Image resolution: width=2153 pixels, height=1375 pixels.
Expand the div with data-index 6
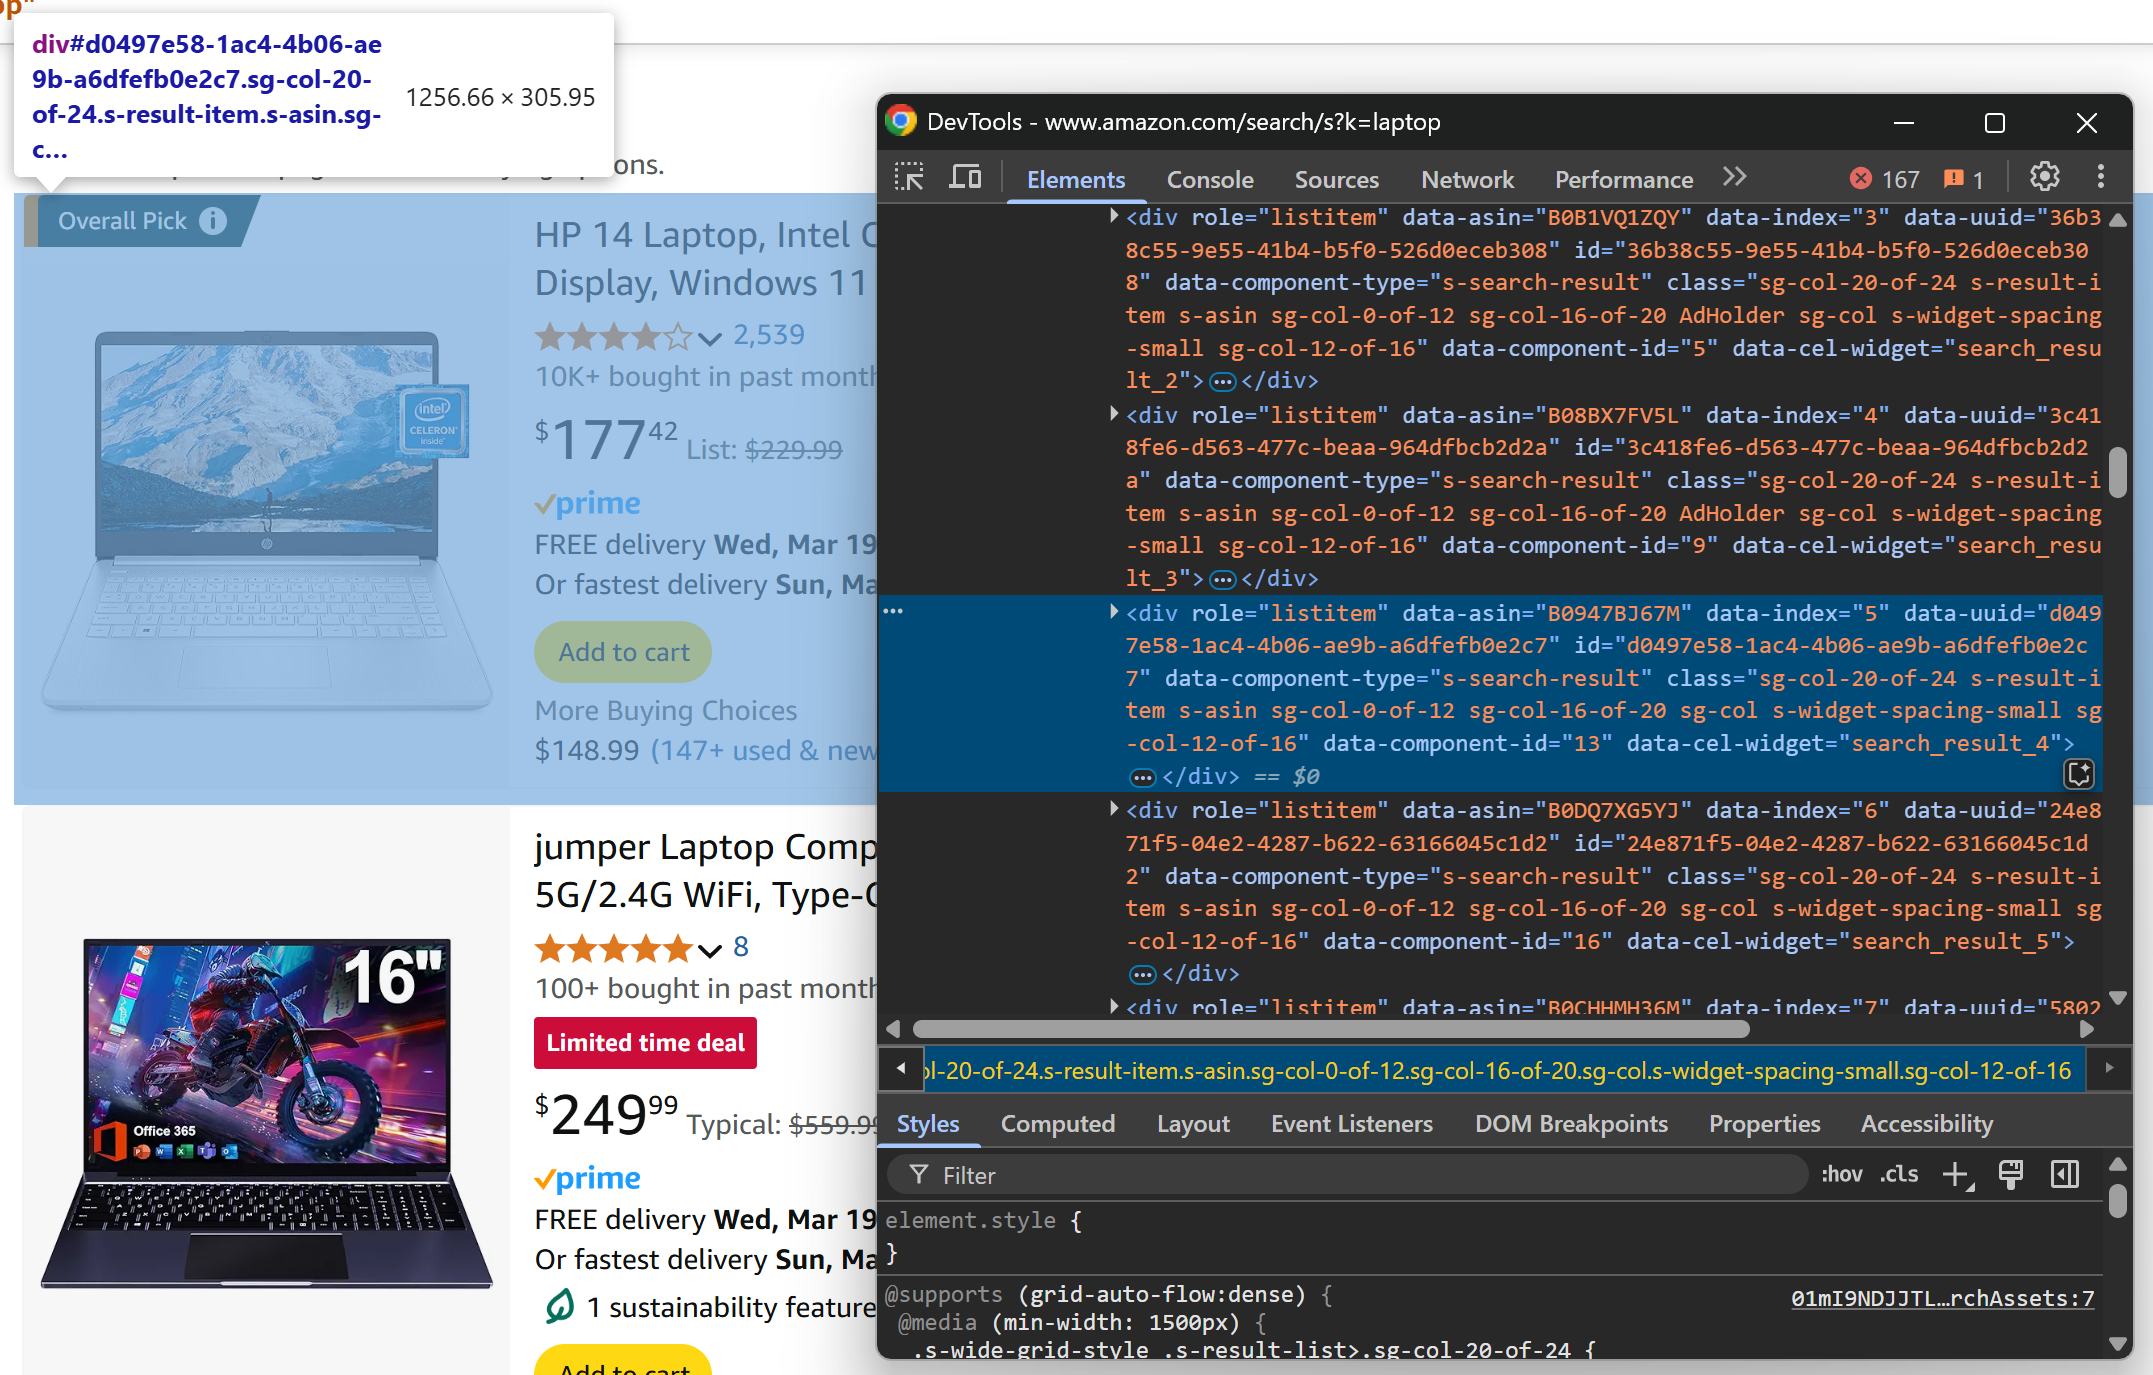(1113, 809)
